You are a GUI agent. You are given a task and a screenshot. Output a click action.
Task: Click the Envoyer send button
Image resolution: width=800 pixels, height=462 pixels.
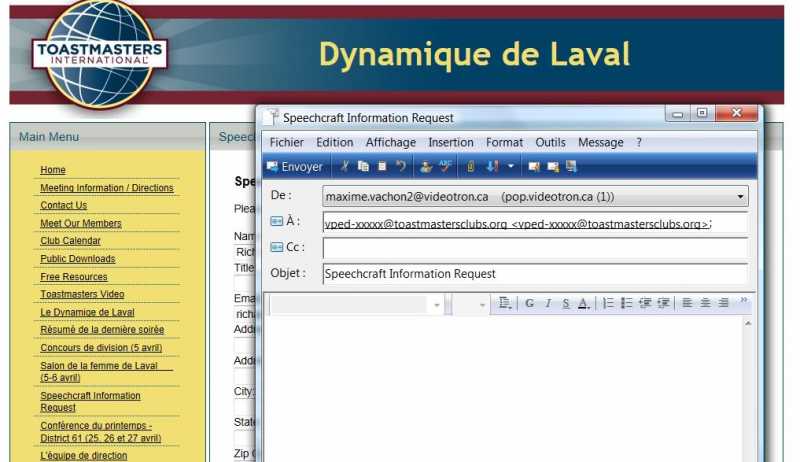(x=294, y=167)
